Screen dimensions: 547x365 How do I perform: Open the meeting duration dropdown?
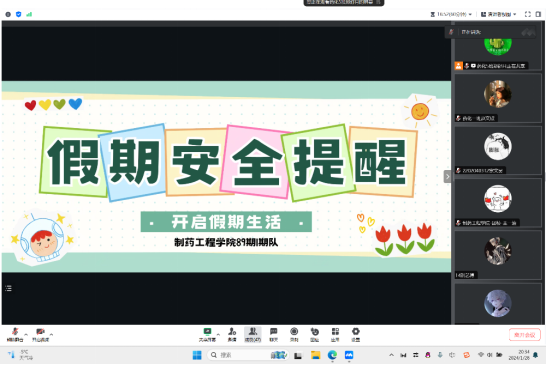pos(451,14)
